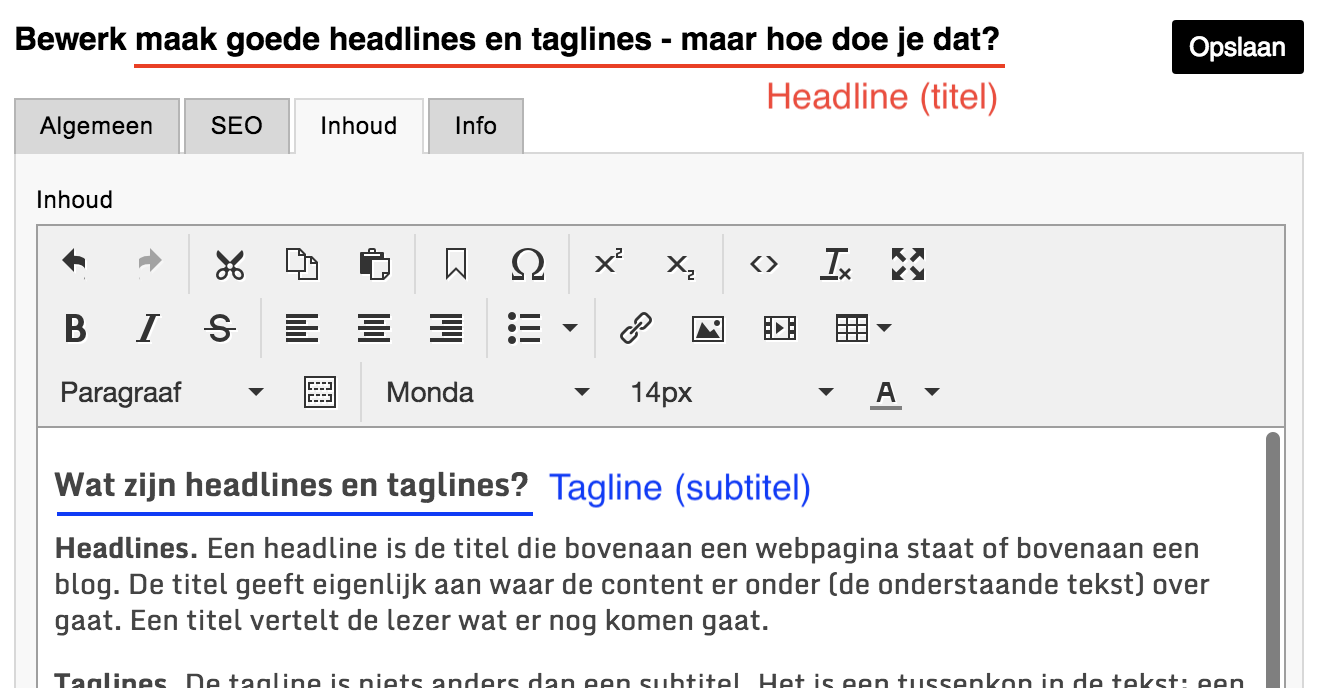1320x688 pixels.
Task: Open the special character Omega tool
Action: click(527, 264)
